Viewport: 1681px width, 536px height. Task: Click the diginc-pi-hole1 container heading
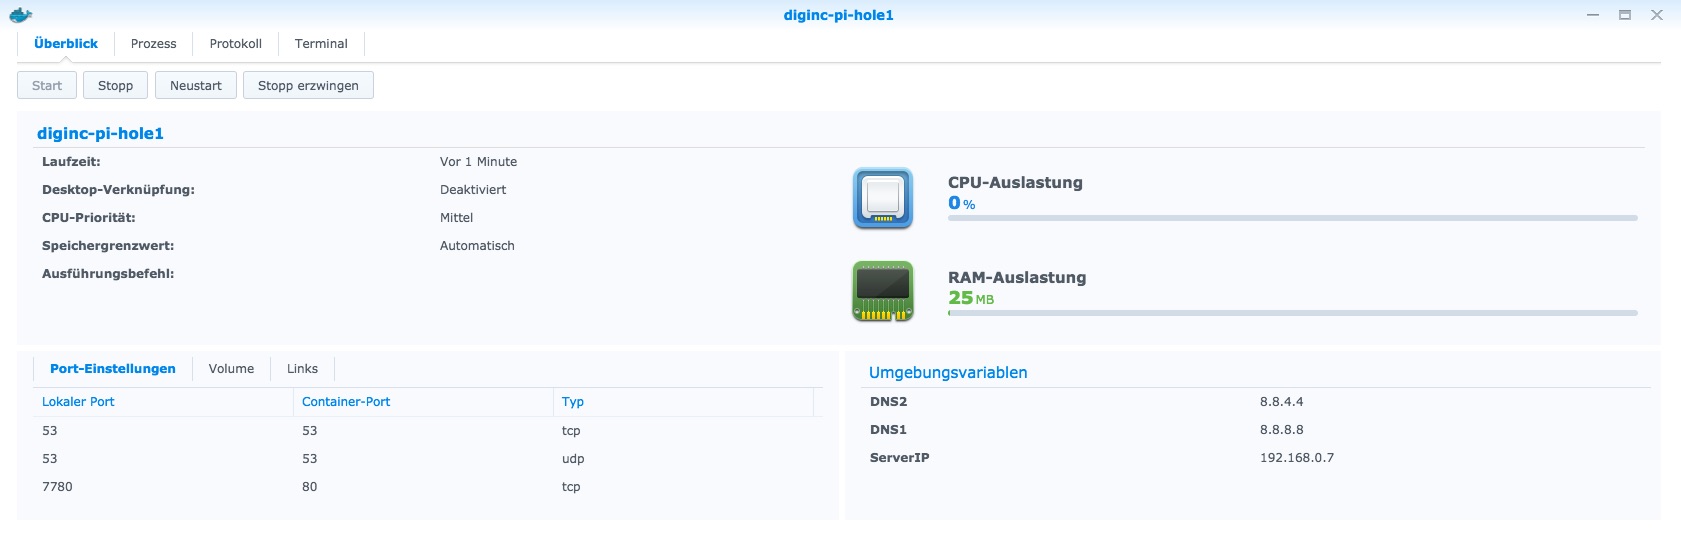(100, 133)
